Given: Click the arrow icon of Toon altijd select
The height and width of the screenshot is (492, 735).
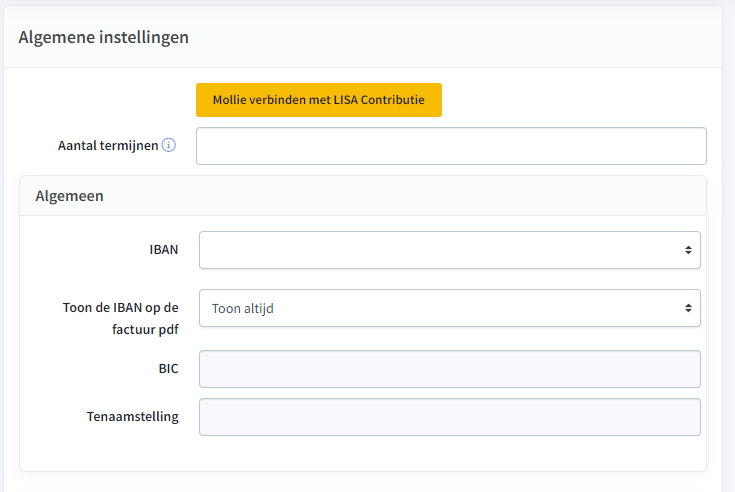Looking at the screenshot, I should pos(688,308).
